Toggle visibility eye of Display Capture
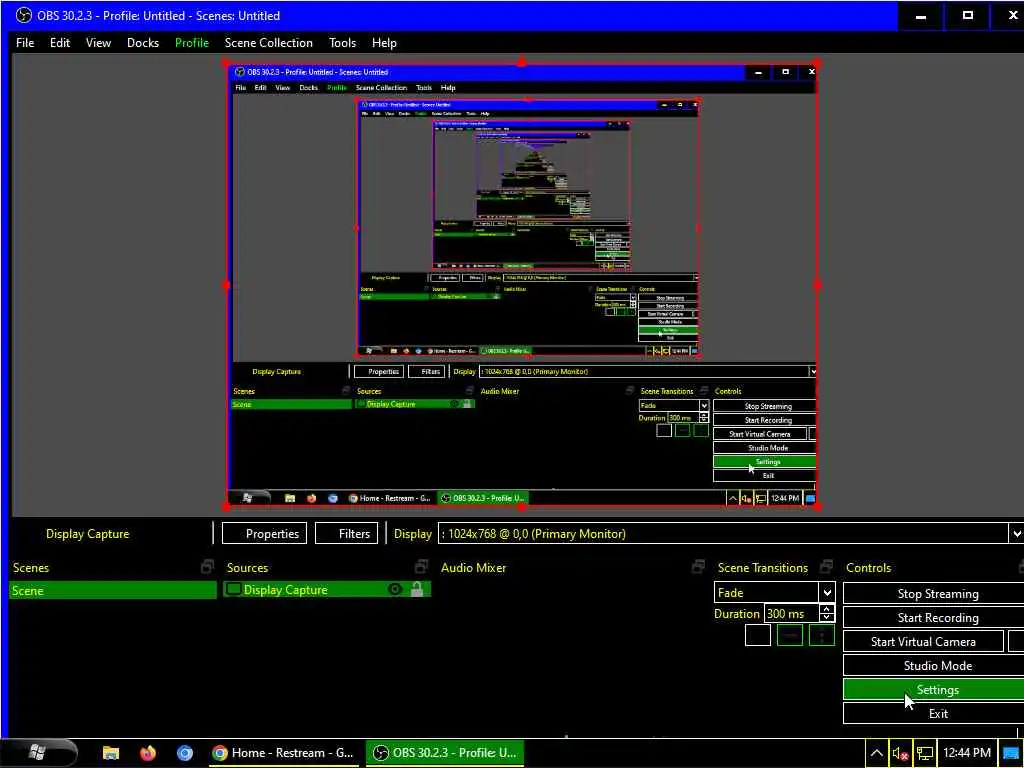The width and height of the screenshot is (1024, 768). click(x=395, y=590)
